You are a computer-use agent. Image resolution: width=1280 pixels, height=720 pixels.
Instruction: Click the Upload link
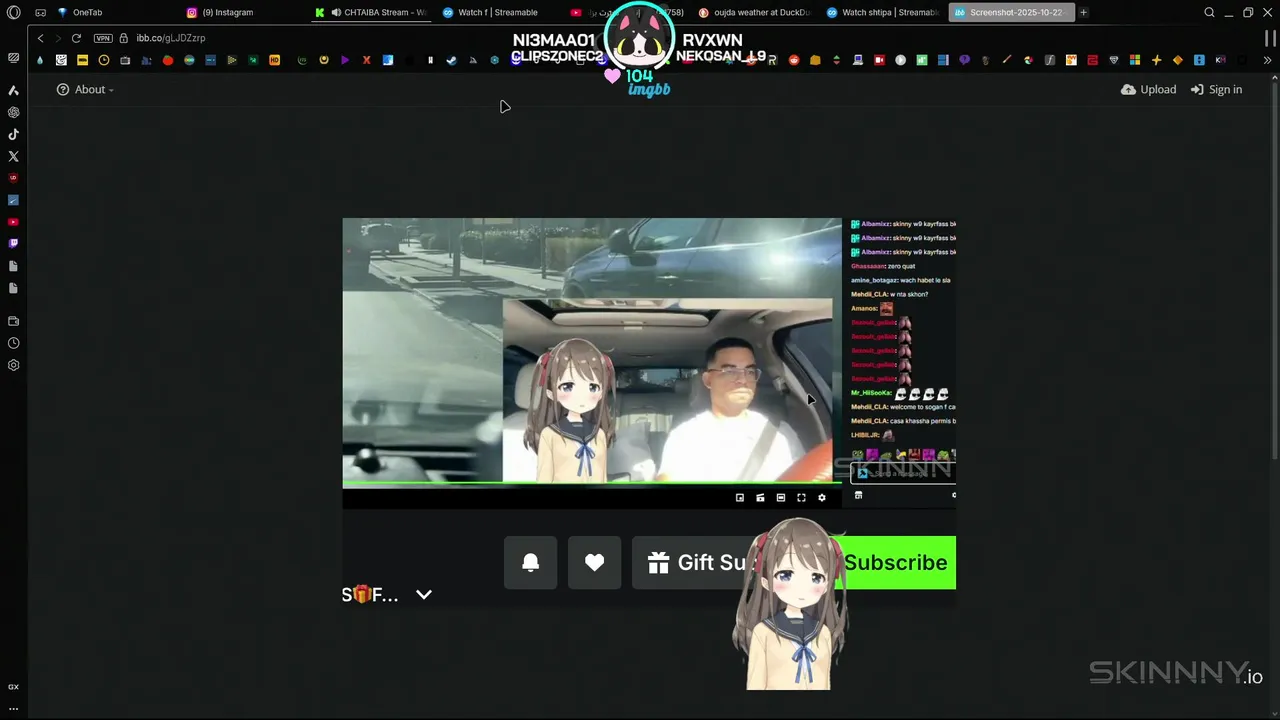[1149, 89]
